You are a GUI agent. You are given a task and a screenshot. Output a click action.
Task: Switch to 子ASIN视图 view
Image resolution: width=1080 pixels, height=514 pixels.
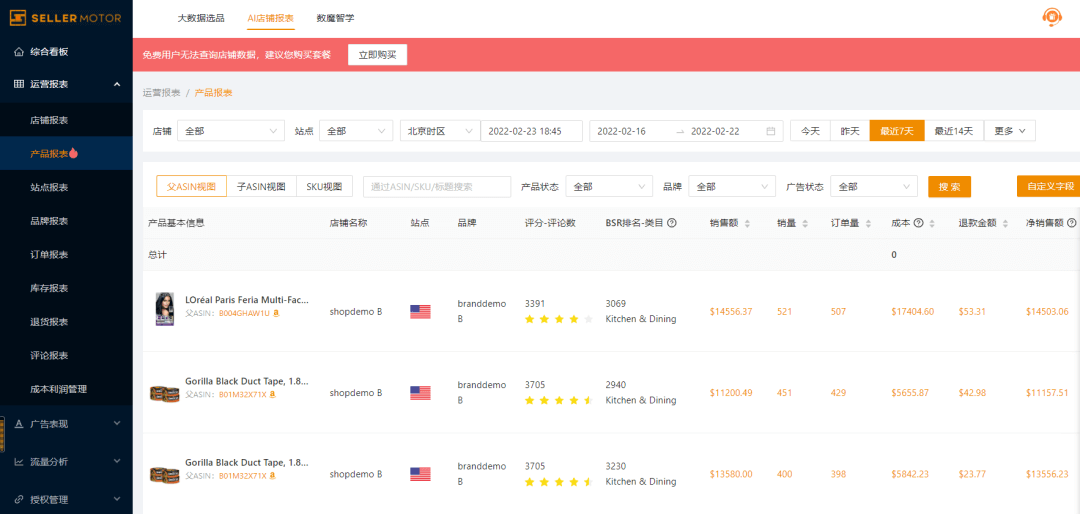pos(261,186)
